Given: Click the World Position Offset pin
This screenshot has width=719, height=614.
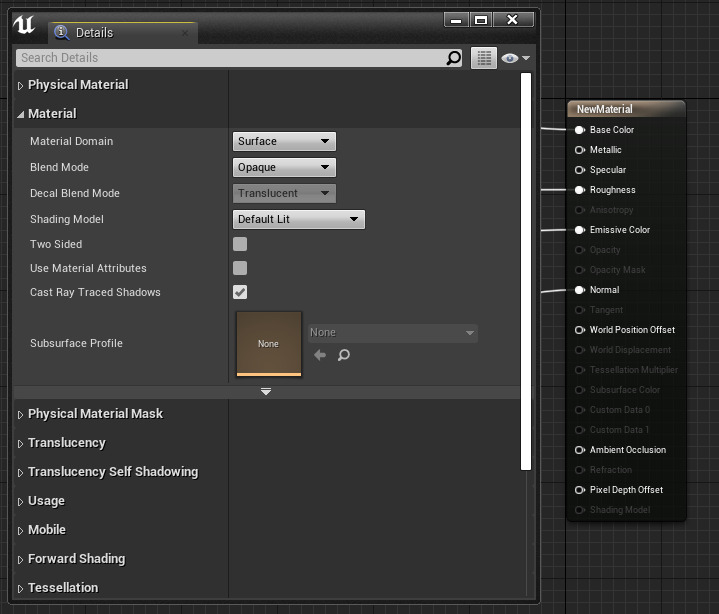Looking at the screenshot, I should [x=579, y=330].
